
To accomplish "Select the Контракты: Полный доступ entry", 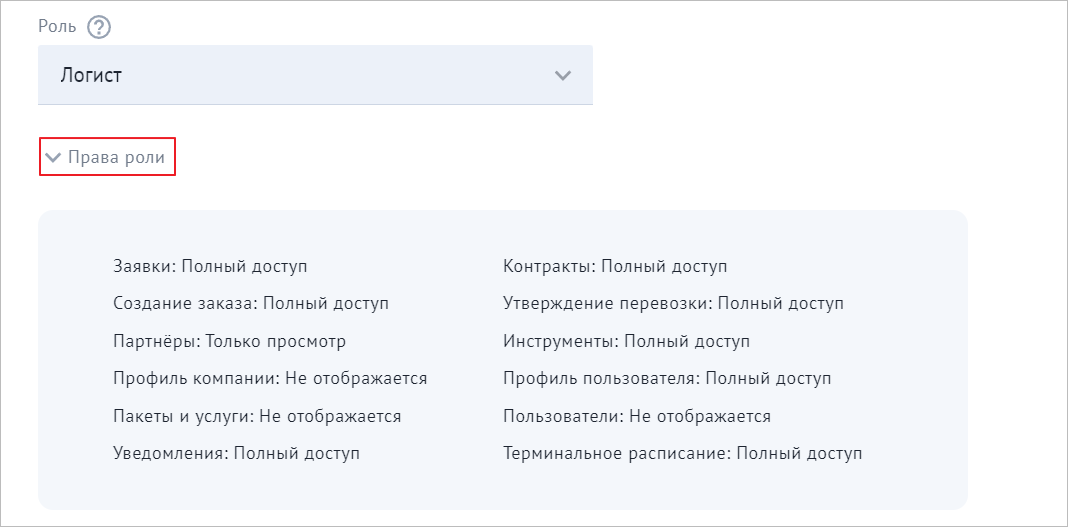I will pos(615,266).
